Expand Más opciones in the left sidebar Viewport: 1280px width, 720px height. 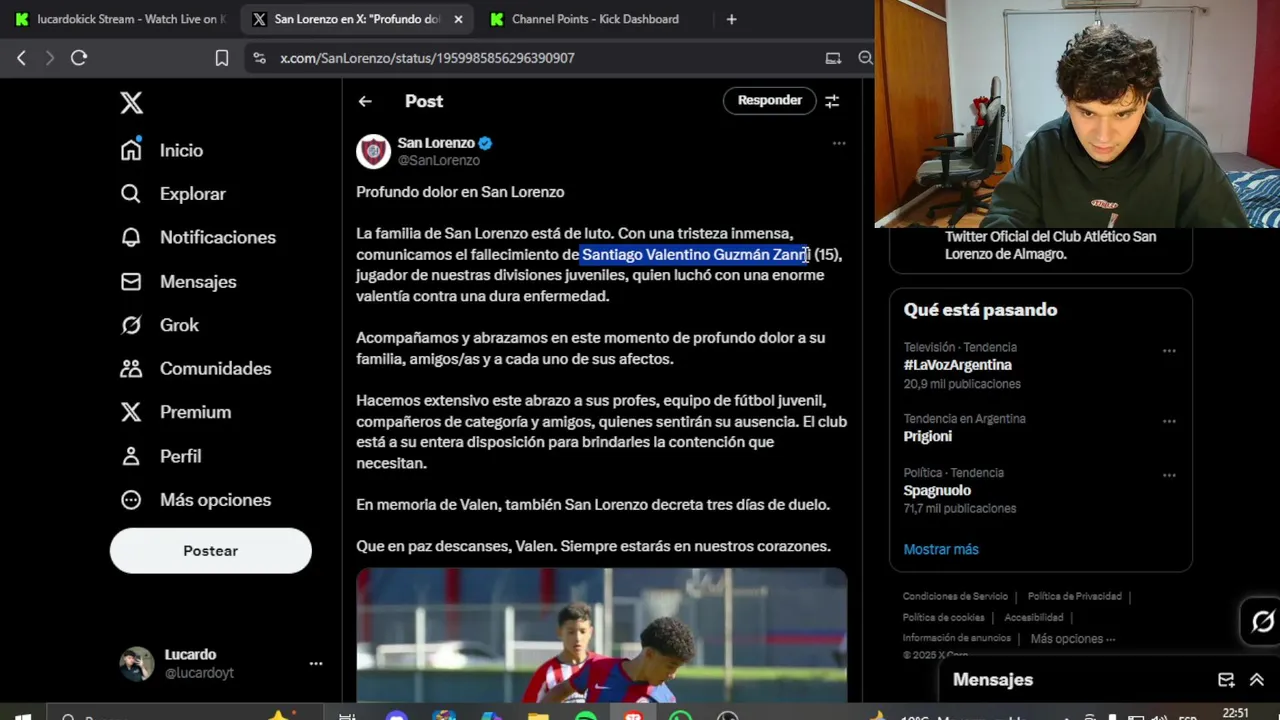196,500
